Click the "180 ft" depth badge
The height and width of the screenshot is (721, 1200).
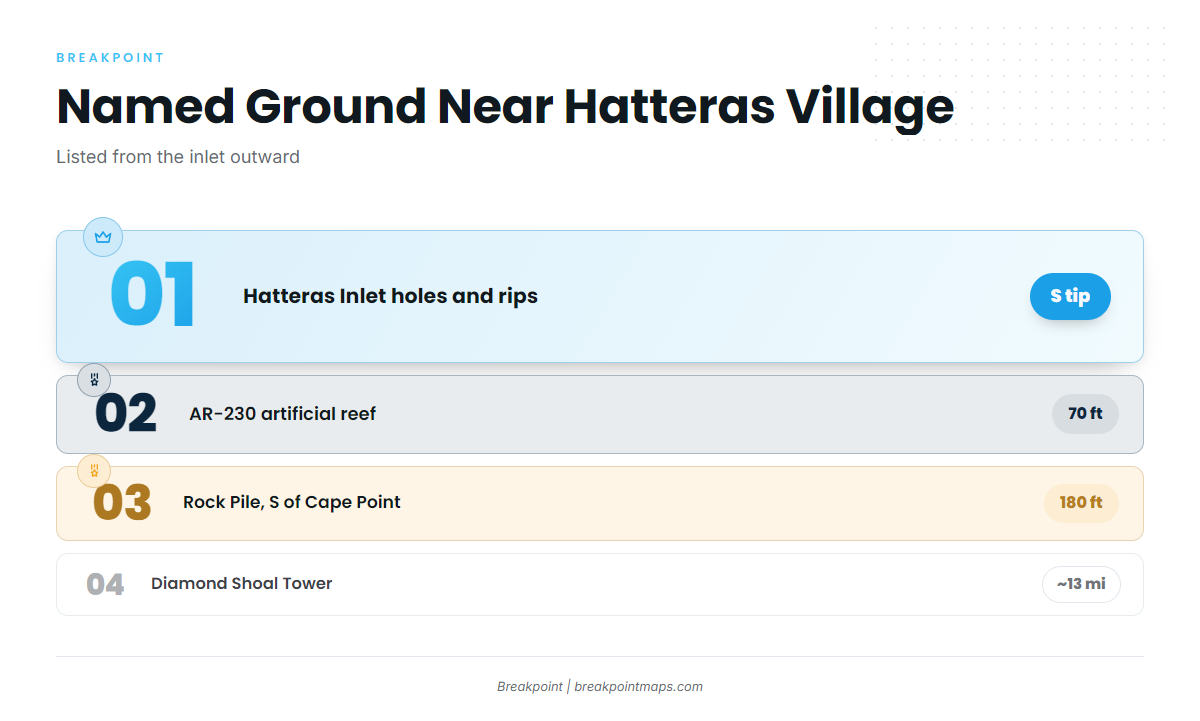[1081, 503]
